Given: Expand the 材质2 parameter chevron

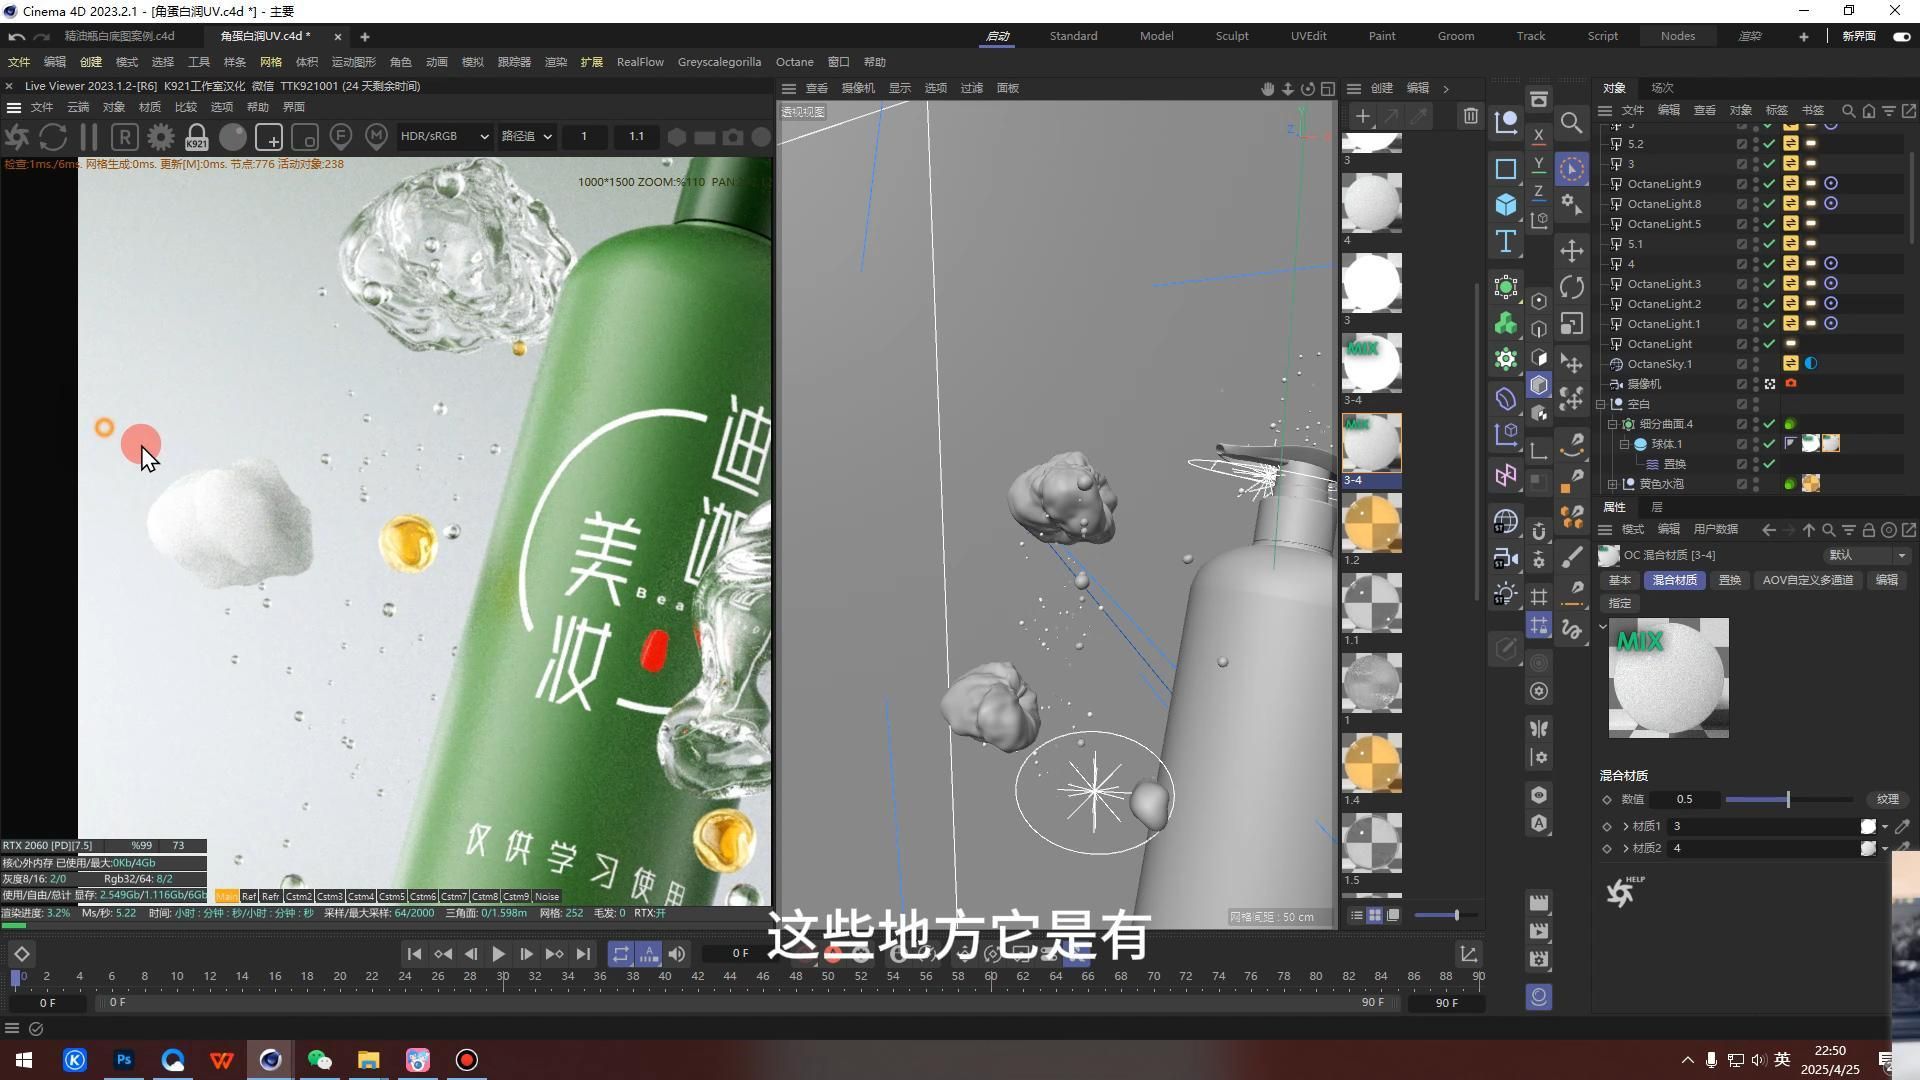Looking at the screenshot, I should tap(1626, 848).
